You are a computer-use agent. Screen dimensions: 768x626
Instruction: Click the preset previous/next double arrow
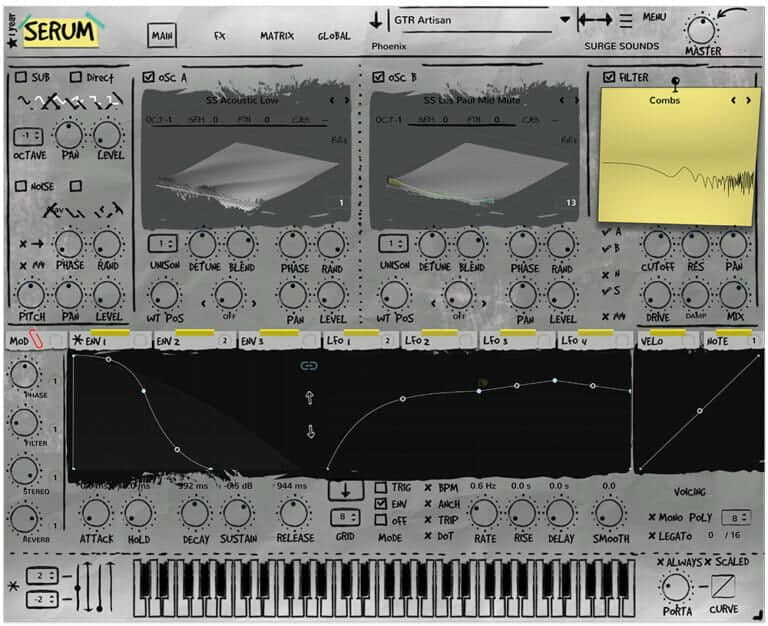pyautogui.click(x=595, y=20)
